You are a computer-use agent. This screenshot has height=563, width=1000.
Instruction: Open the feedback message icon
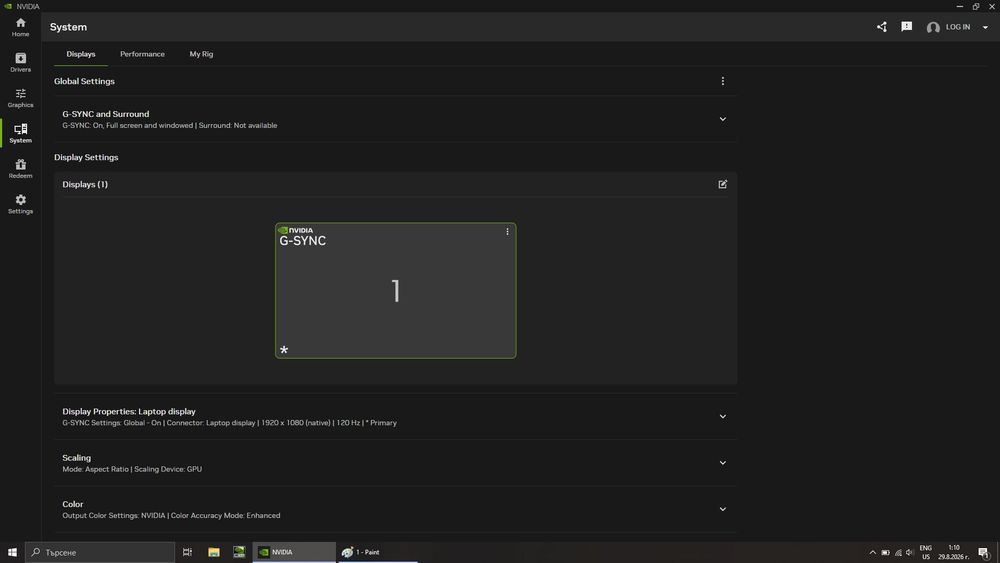[x=906, y=27]
